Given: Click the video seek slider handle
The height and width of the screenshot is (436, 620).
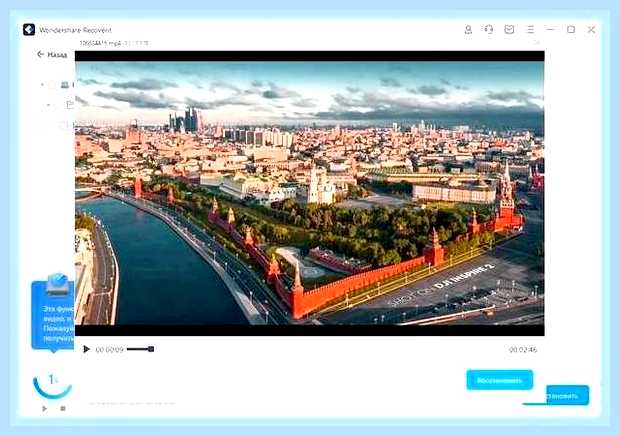Looking at the screenshot, I should (151, 349).
